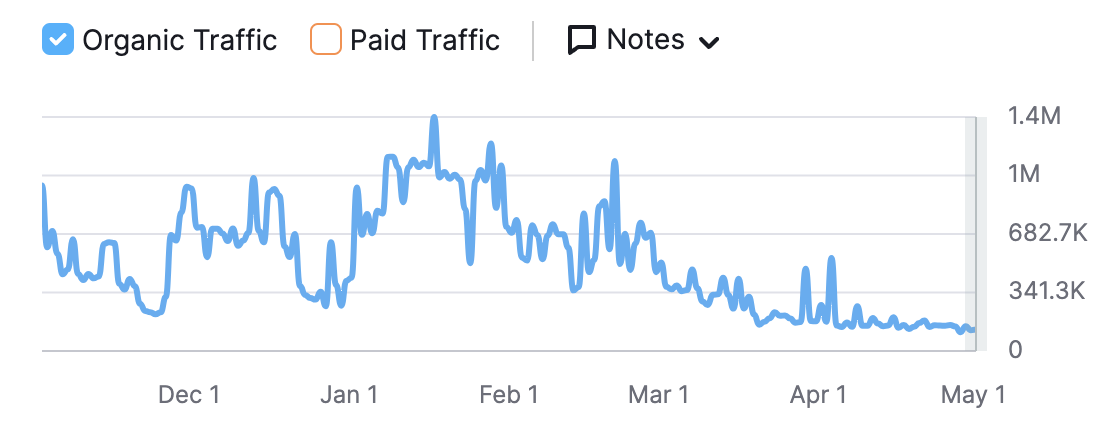
Task: Click the gray highlighted bar at chart's right edge
Action: [x=975, y=234]
